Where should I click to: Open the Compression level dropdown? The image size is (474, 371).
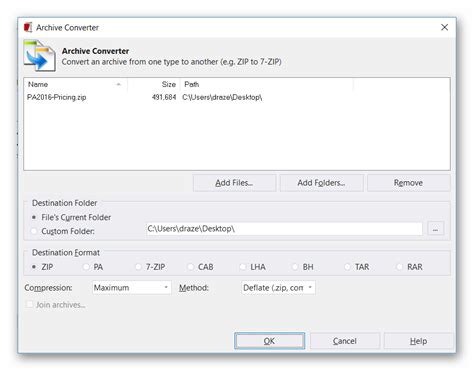[x=132, y=288]
